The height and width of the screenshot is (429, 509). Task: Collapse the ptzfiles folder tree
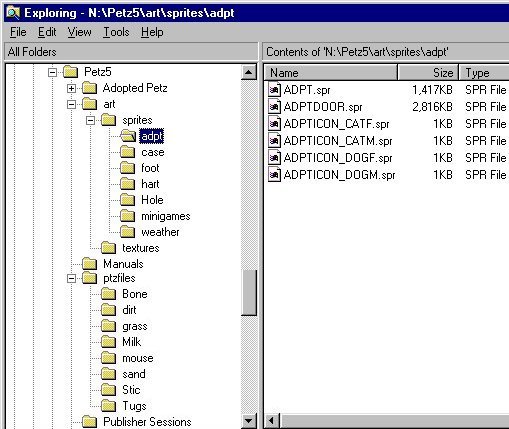pyautogui.click(x=71, y=278)
